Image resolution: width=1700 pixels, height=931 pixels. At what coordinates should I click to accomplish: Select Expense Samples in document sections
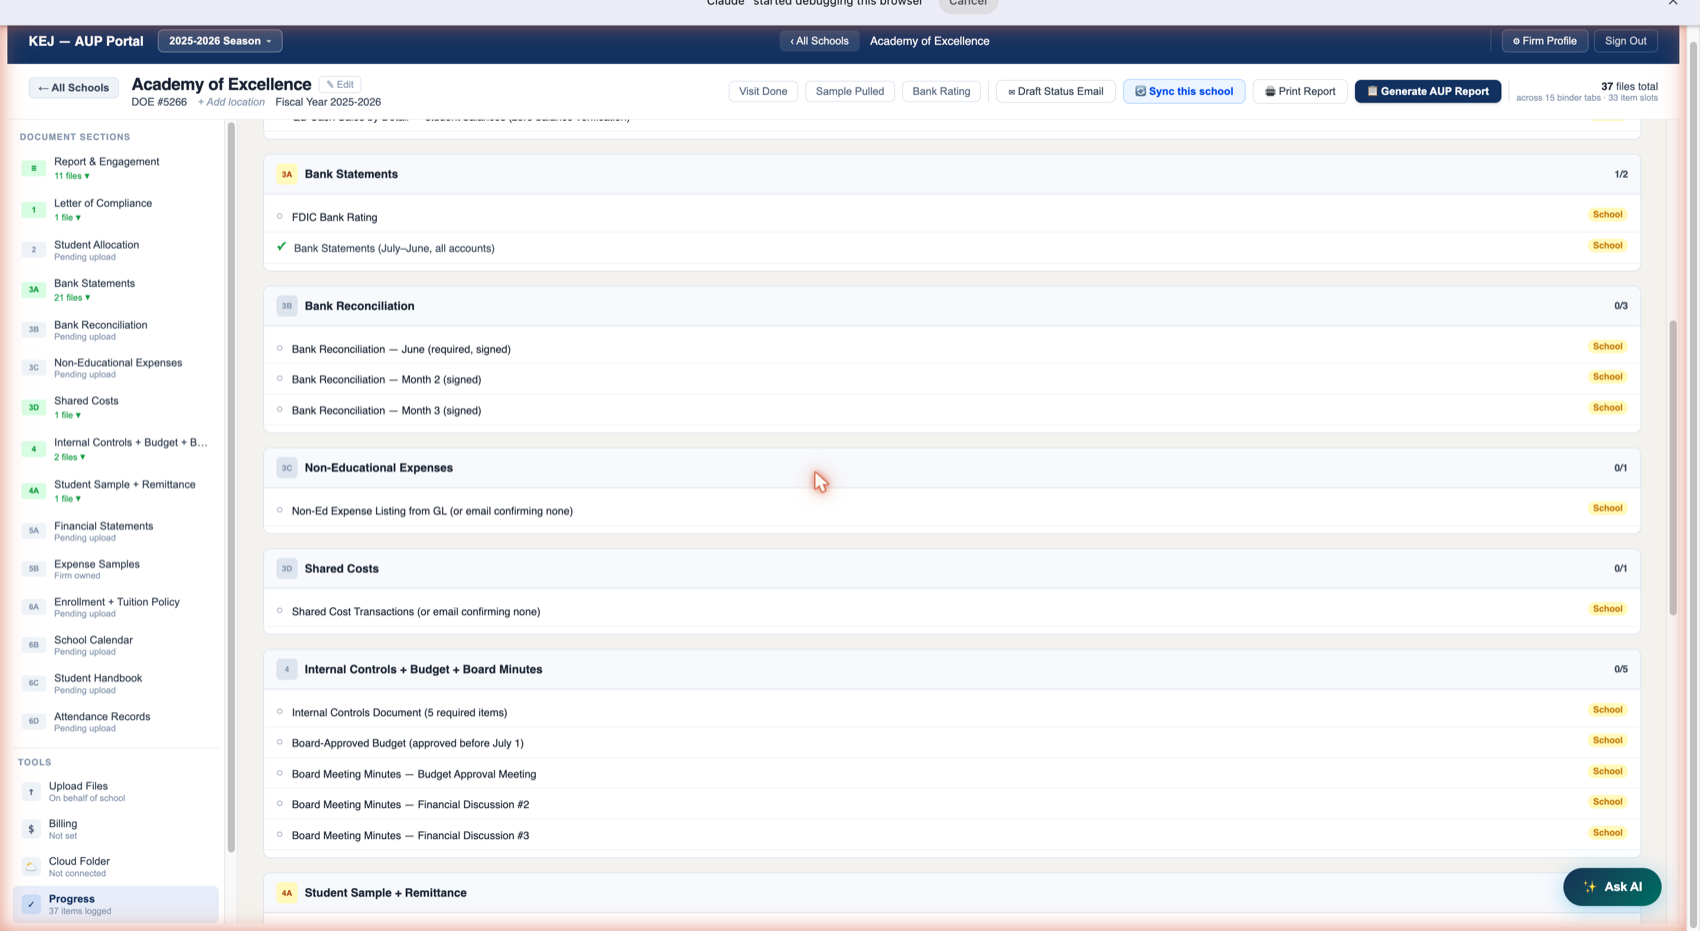116,569
